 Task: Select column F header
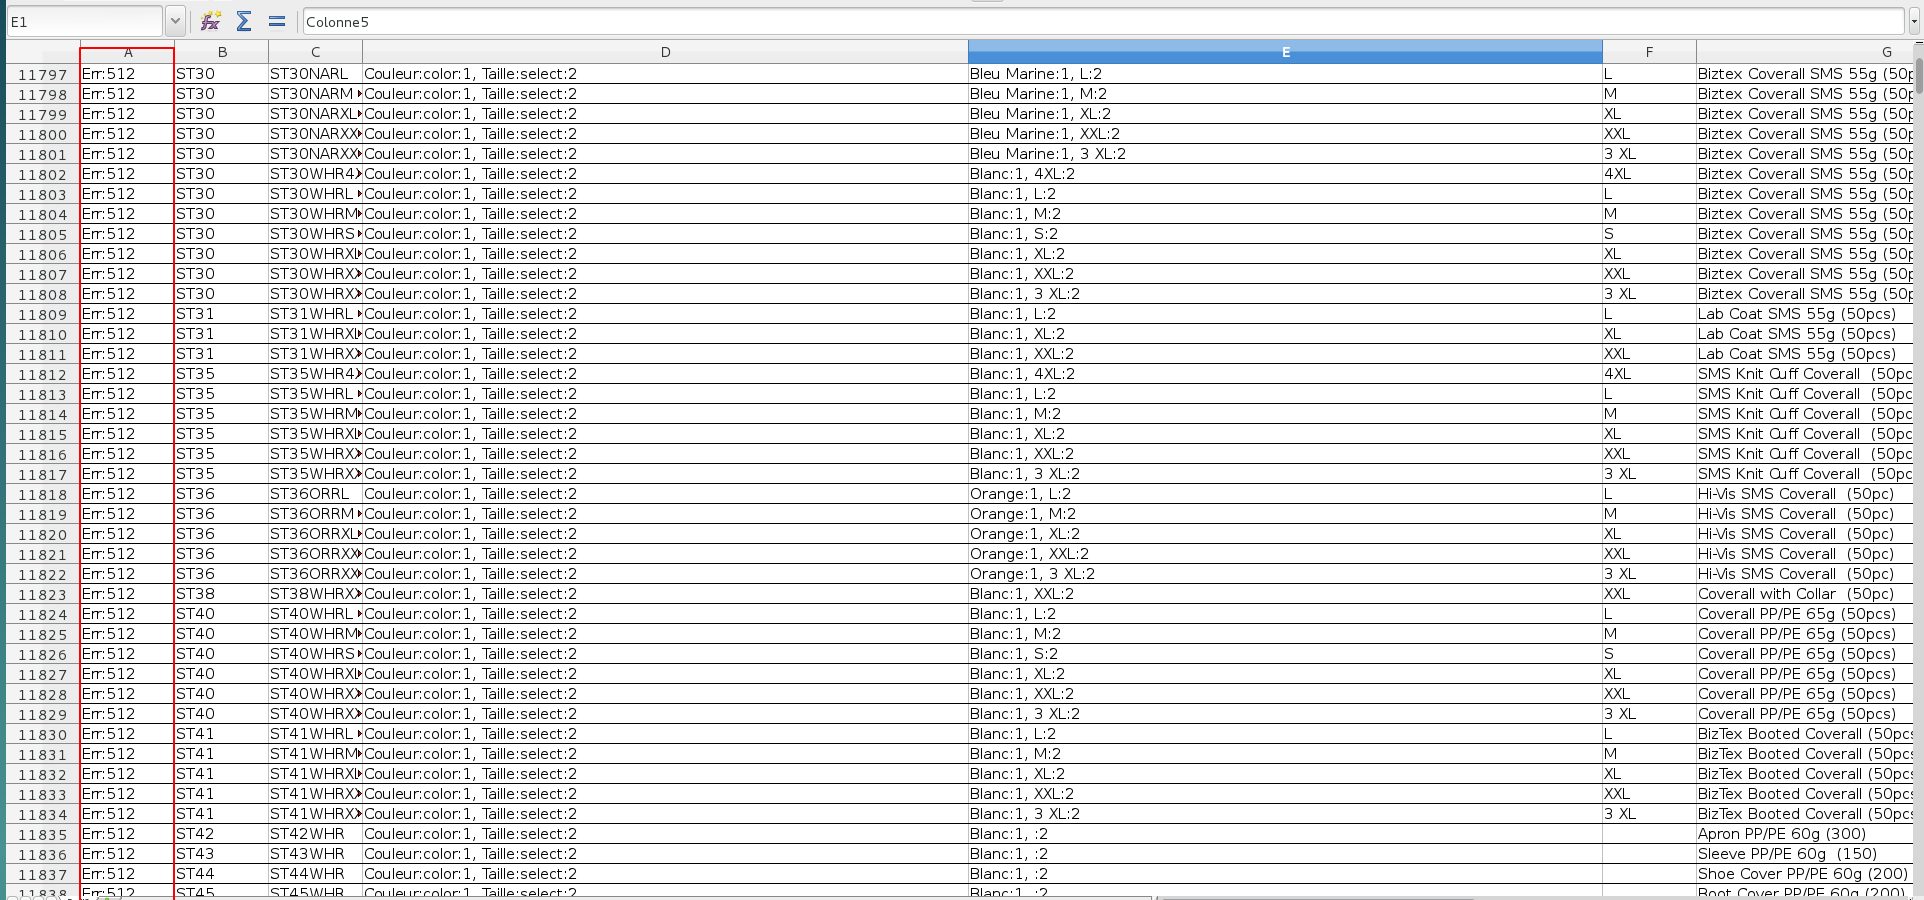[1649, 52]
